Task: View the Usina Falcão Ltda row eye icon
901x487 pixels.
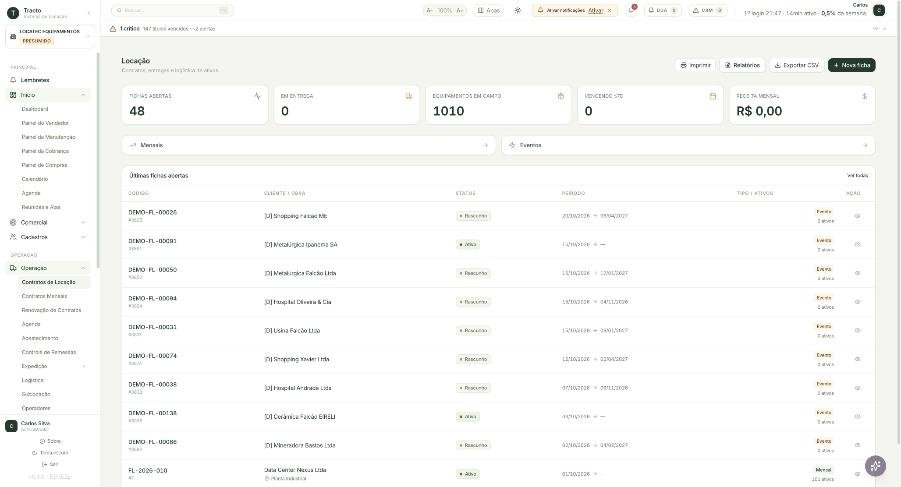Action: [x=857, y=331]
